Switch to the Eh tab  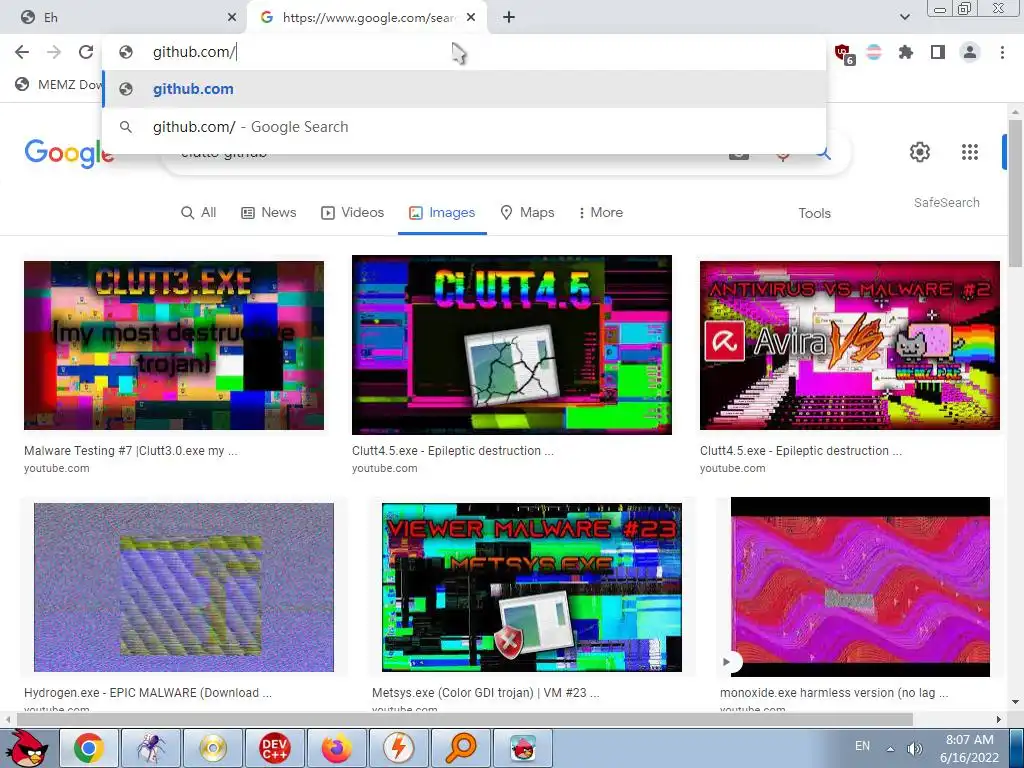(x=124, y=18)
